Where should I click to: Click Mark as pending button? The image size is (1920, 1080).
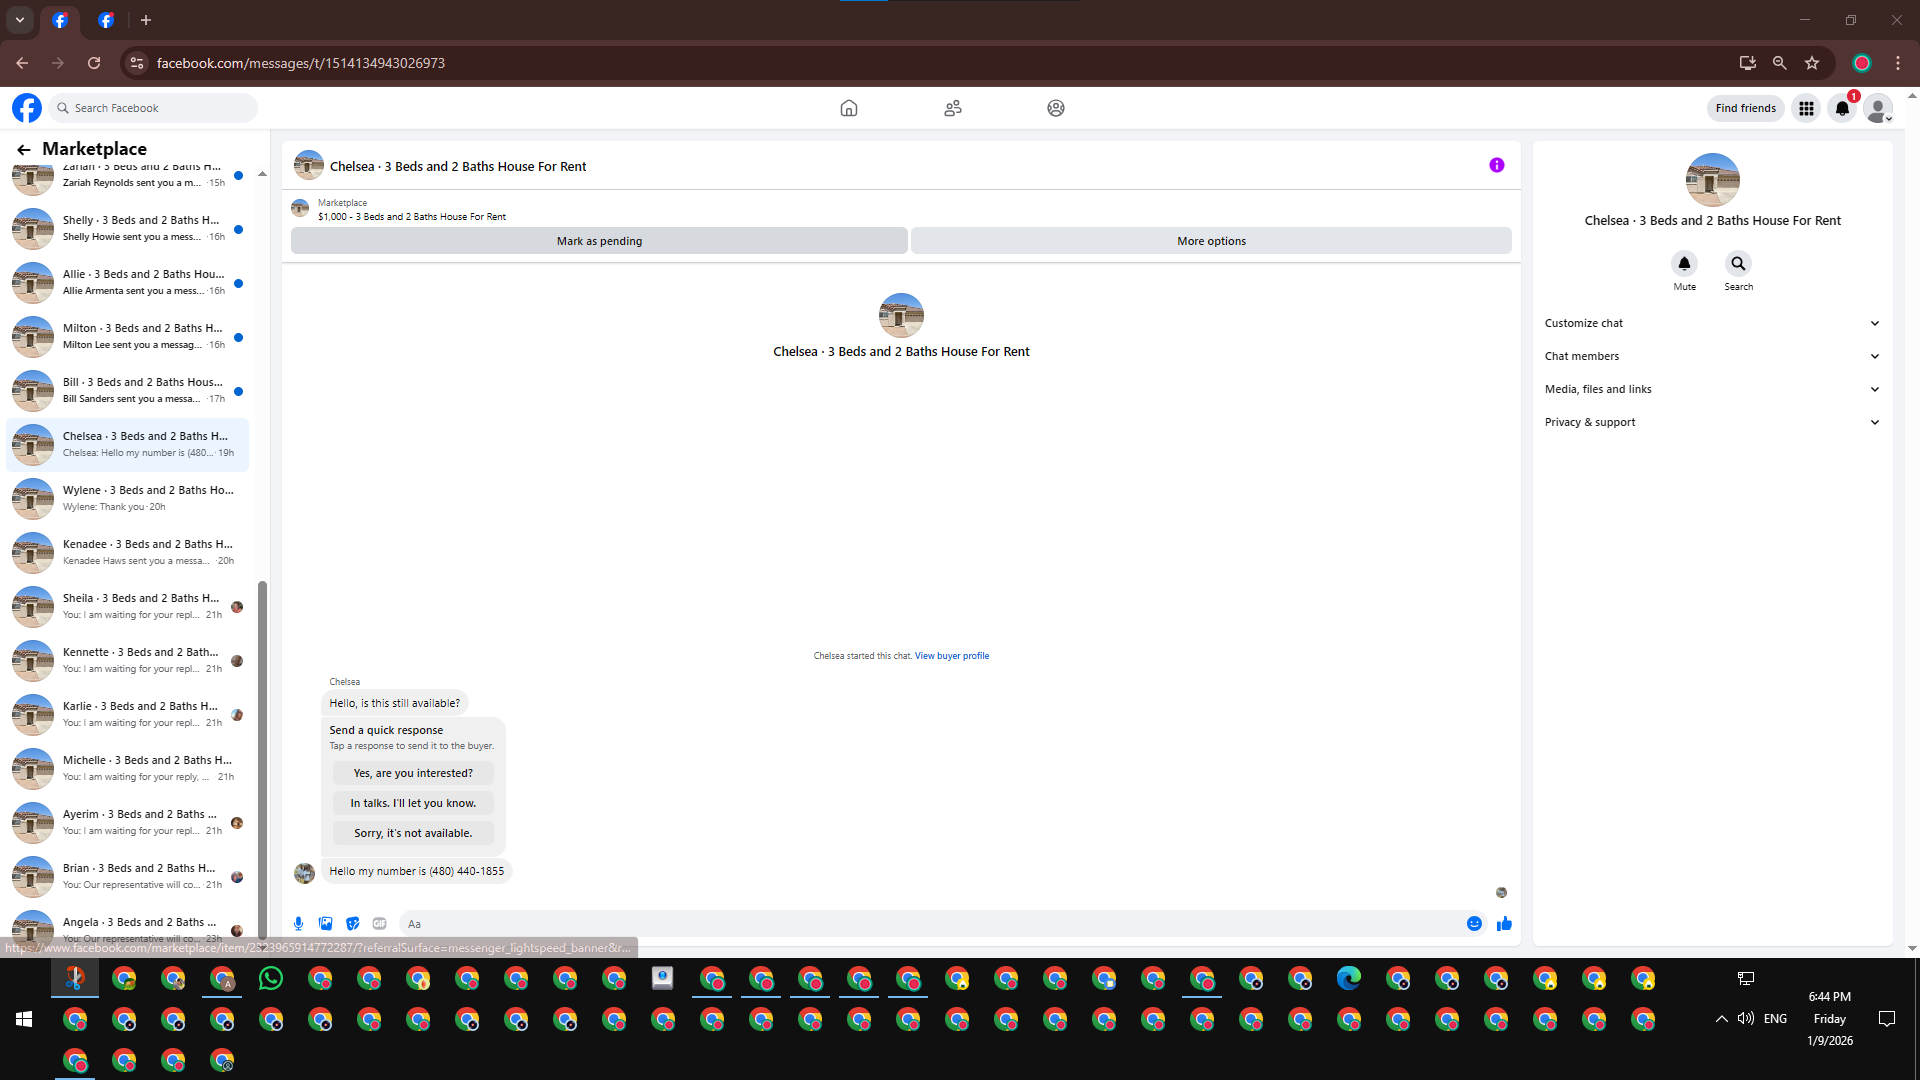[x=599, y=241]
